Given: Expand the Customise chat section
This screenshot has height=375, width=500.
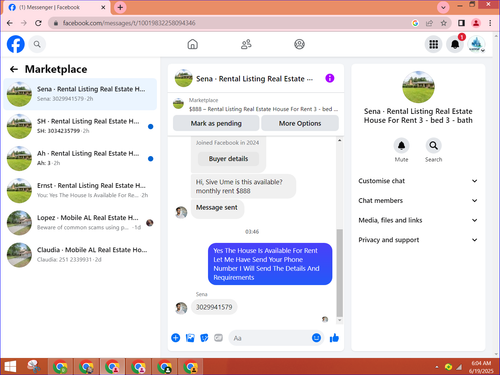Looking at the screenshot, I should 418,181.
